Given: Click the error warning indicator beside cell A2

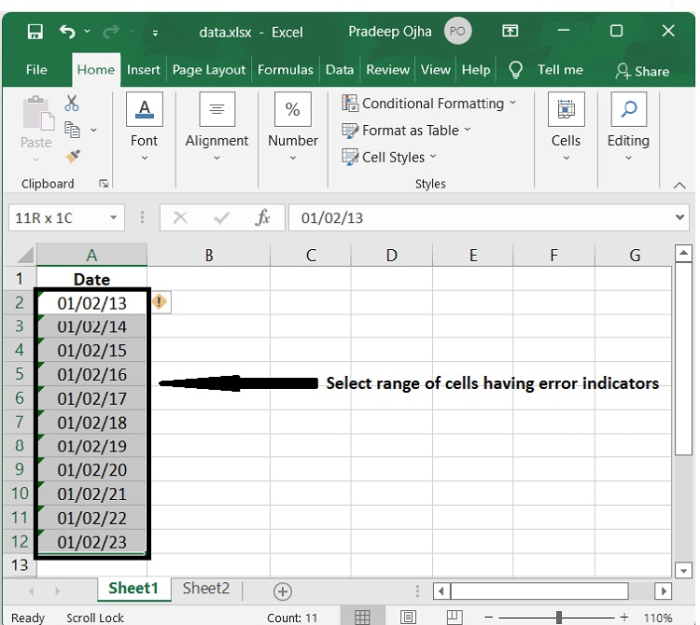Looking at the screenshot, I should click(x=160, y=302).
